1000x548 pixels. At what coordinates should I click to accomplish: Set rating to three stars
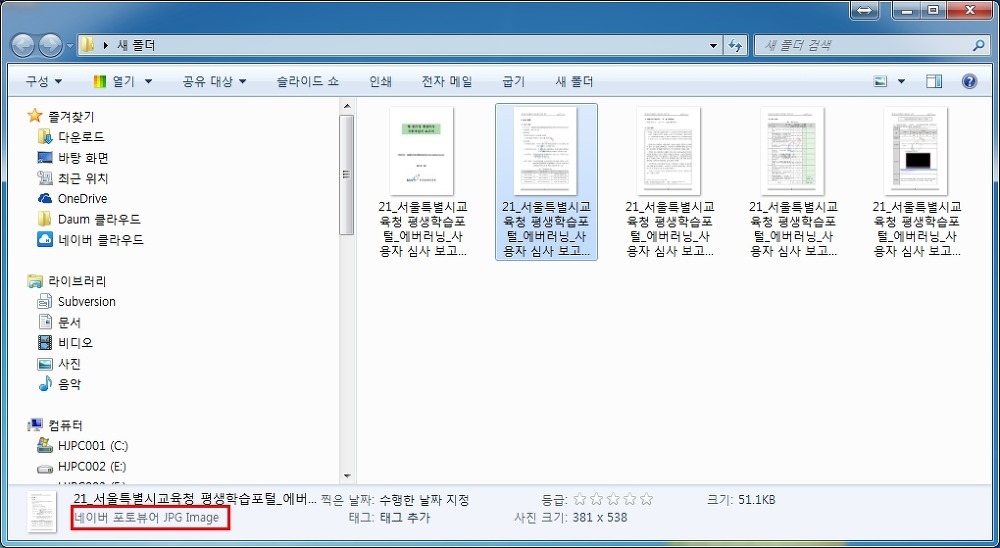click(613, 499)
